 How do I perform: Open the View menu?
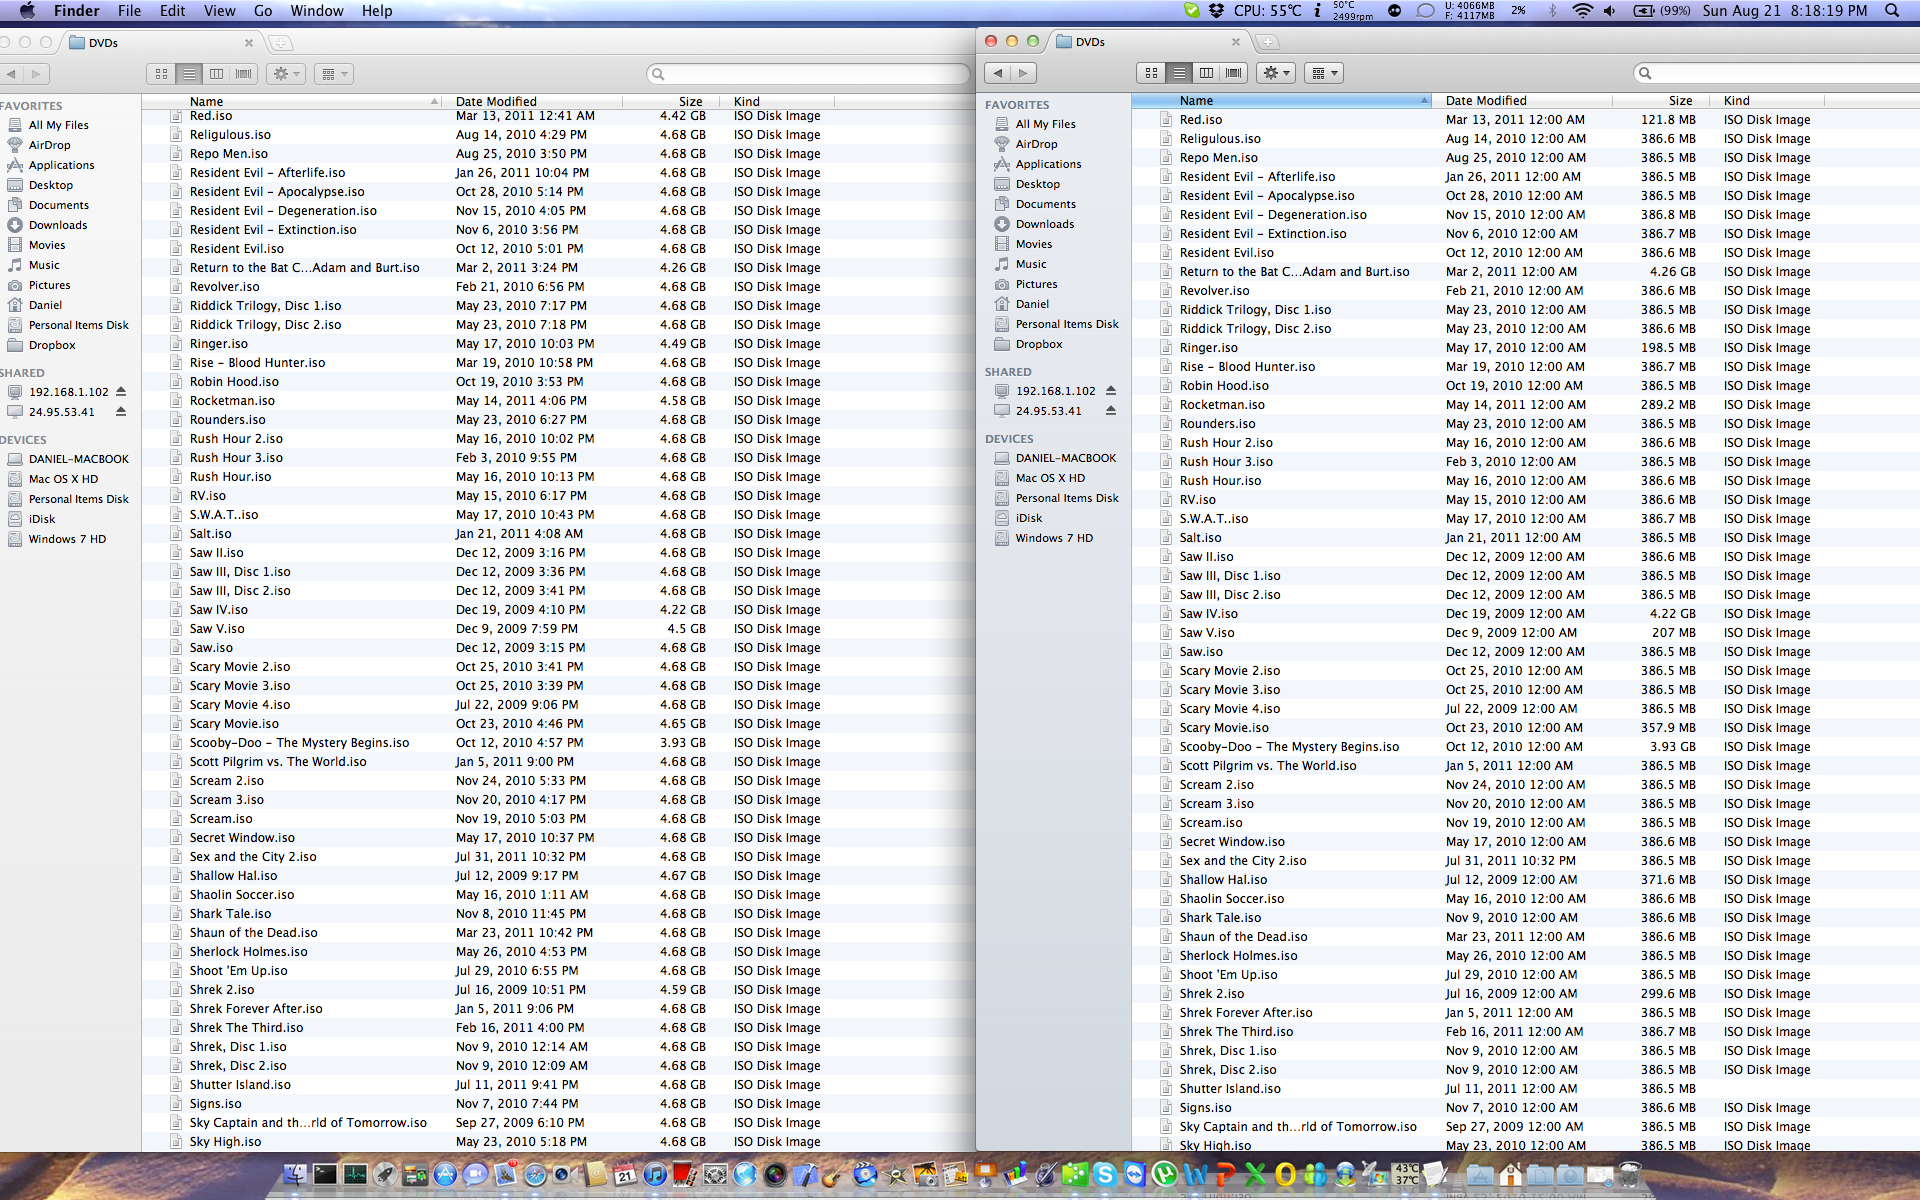click(x=219, y=11)
